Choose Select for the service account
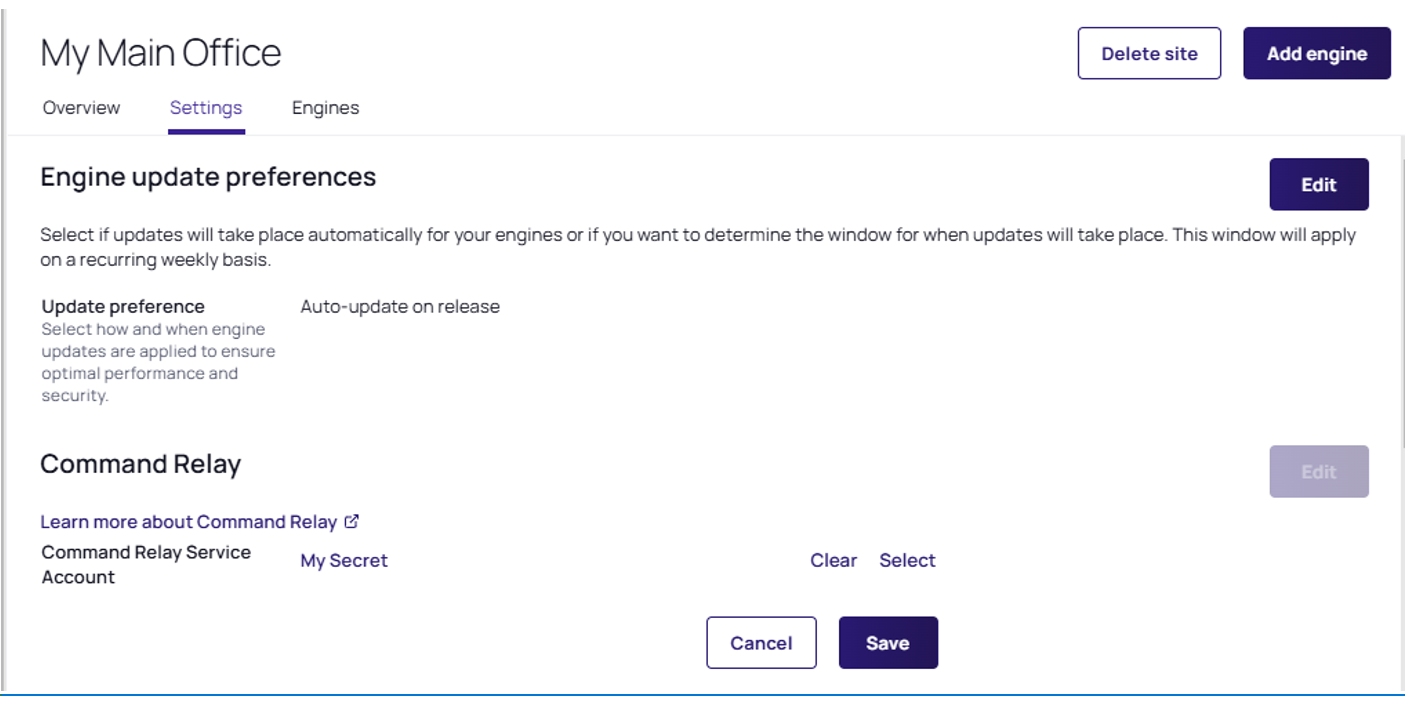Image resolution: width=1410 pixels, height=703 pixels. click(907, 561)
